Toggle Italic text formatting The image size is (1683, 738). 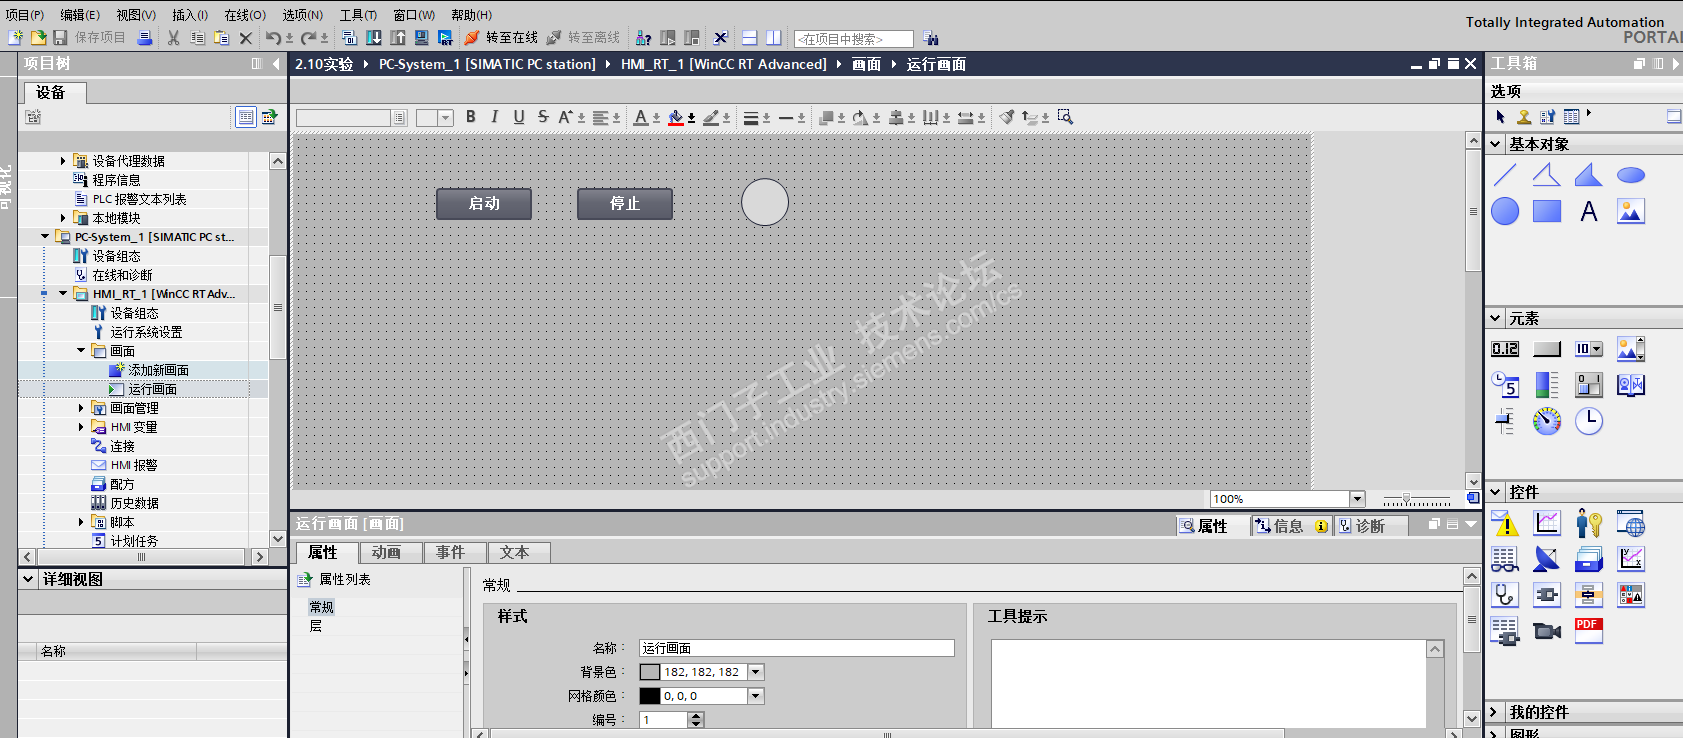[495, 117]
